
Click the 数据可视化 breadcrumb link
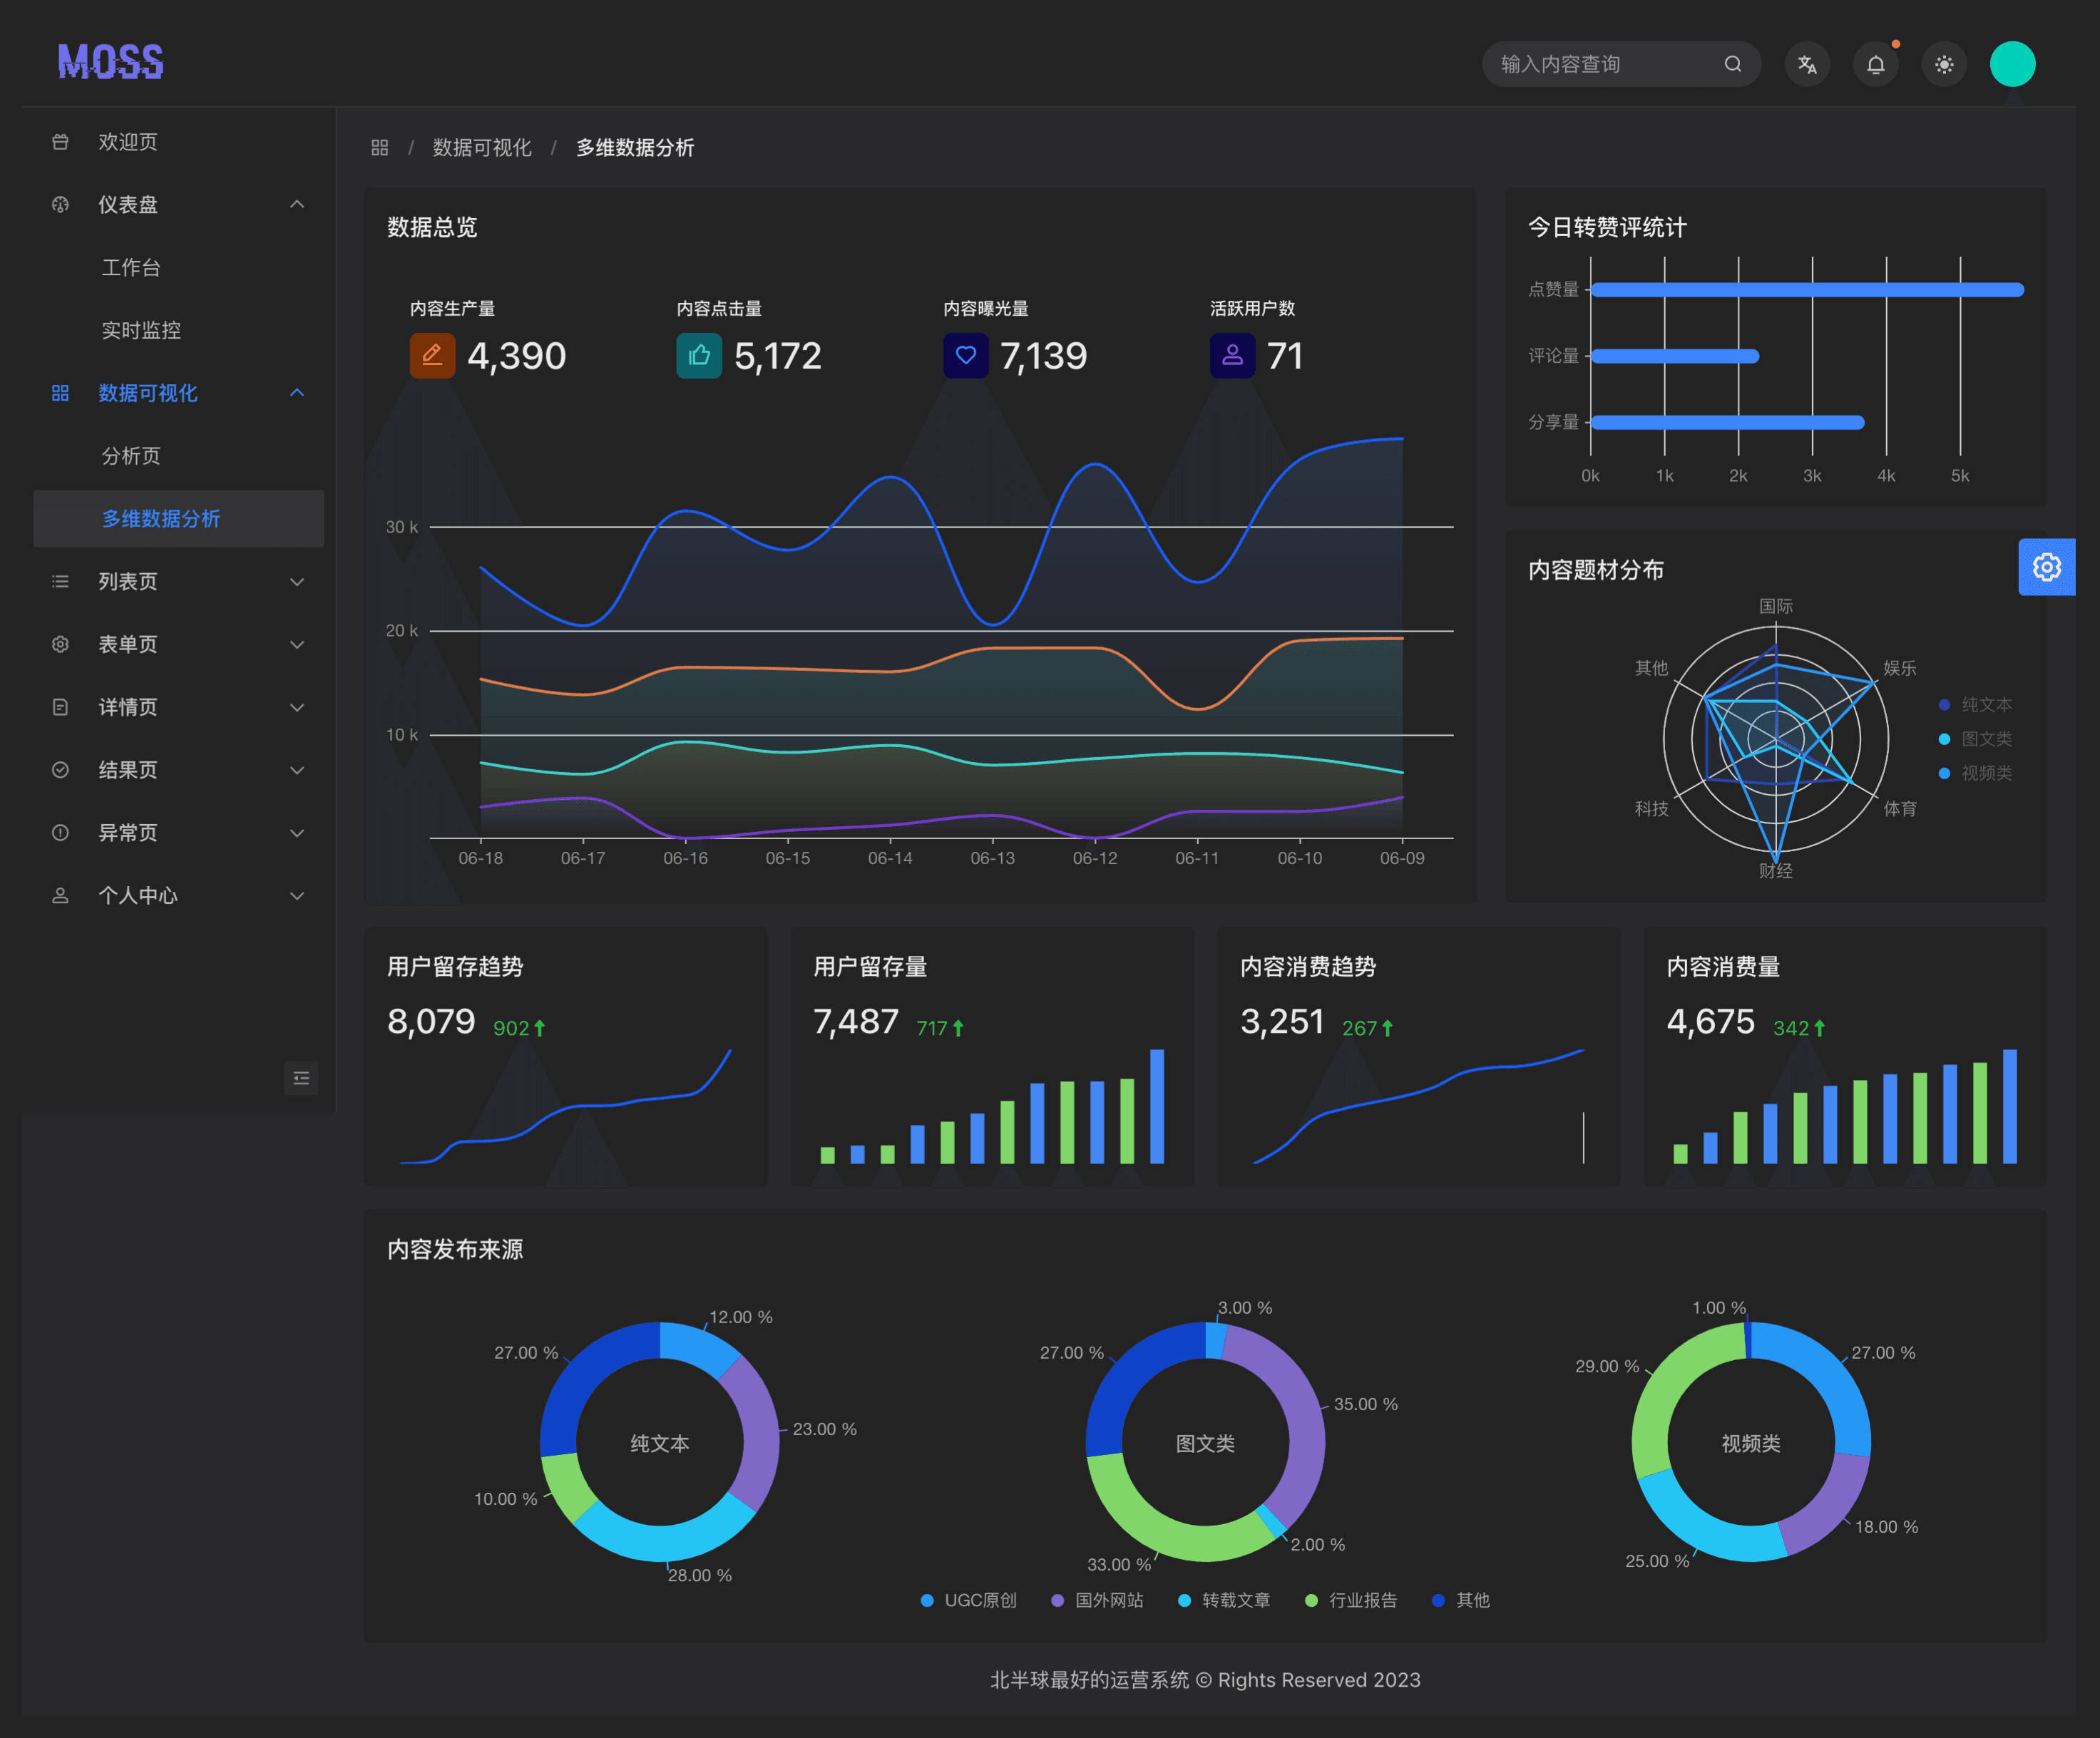click(482, 148)
